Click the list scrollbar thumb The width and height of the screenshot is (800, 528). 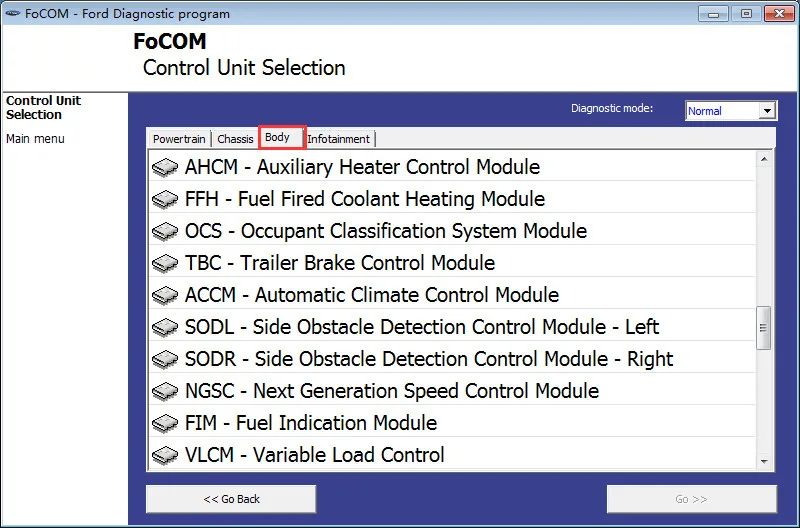[764, 328]
